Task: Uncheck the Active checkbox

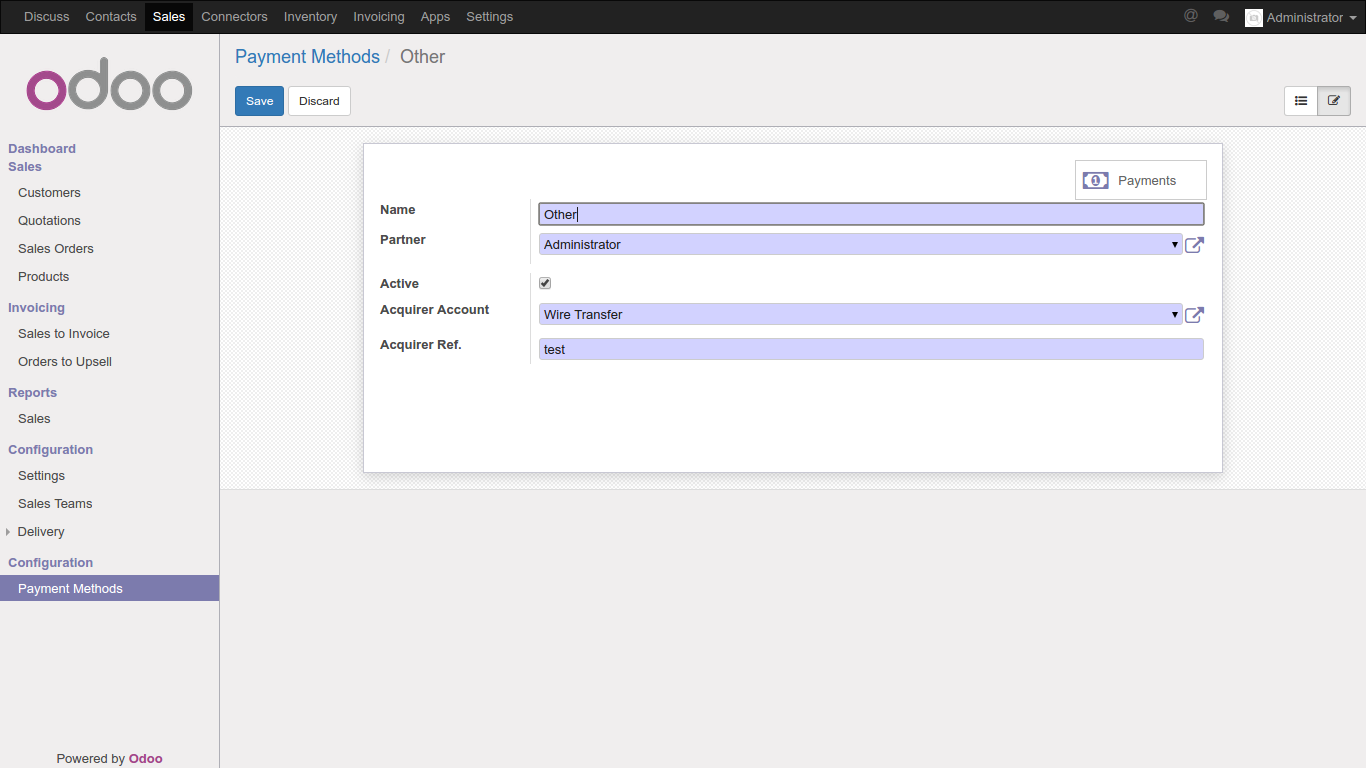Action: click(x=545, y=283)
